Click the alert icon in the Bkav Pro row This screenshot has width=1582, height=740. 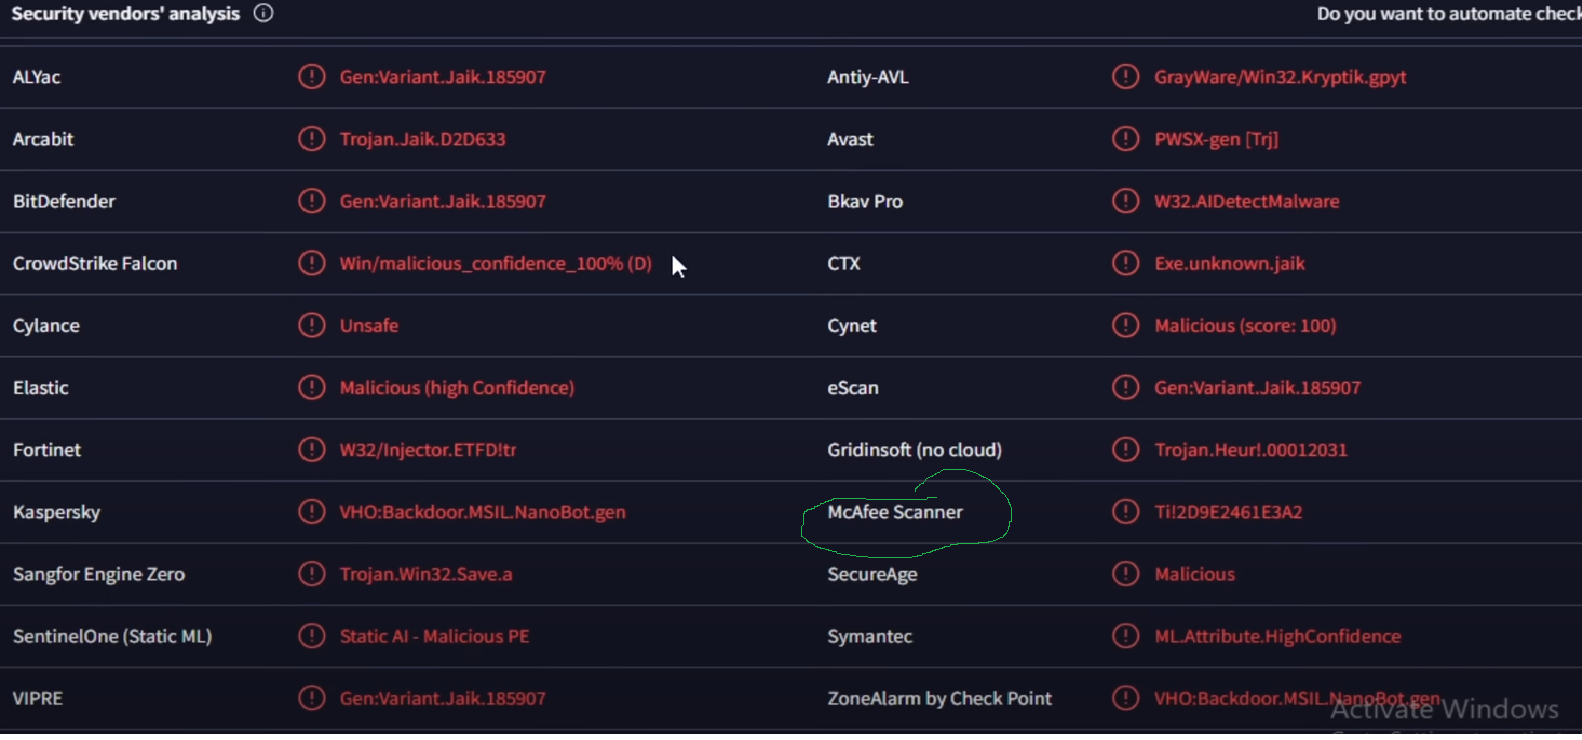pyautogui.click(x=1126, y=200)
